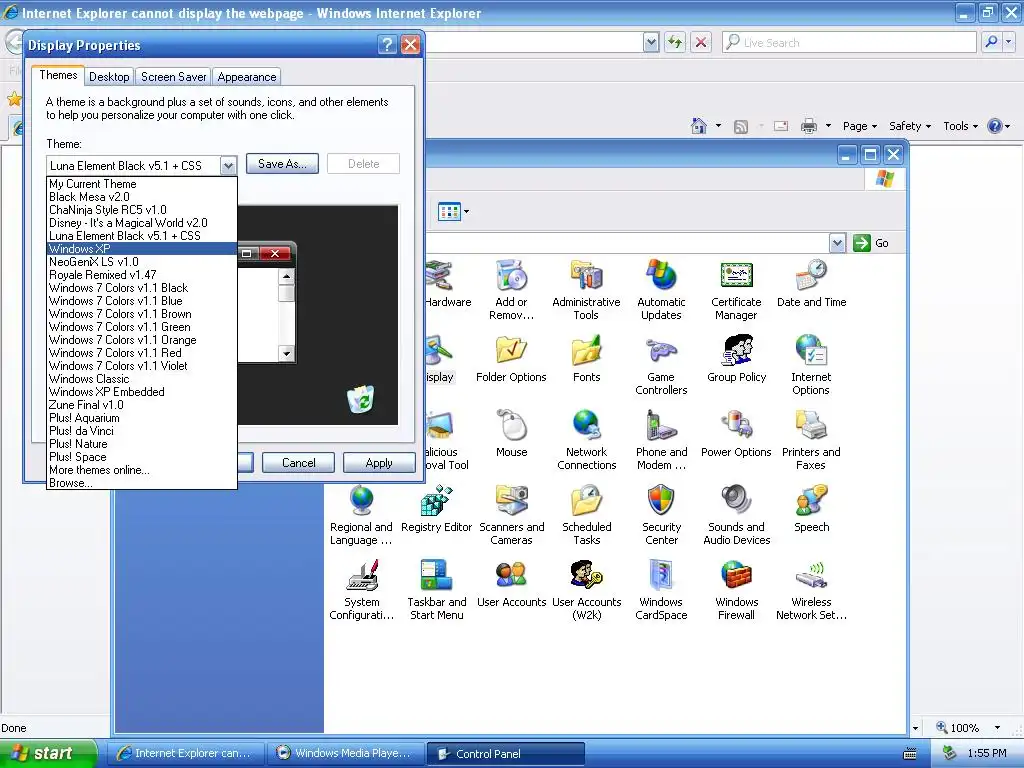Open the Mouse settings icon

[511, 433]
